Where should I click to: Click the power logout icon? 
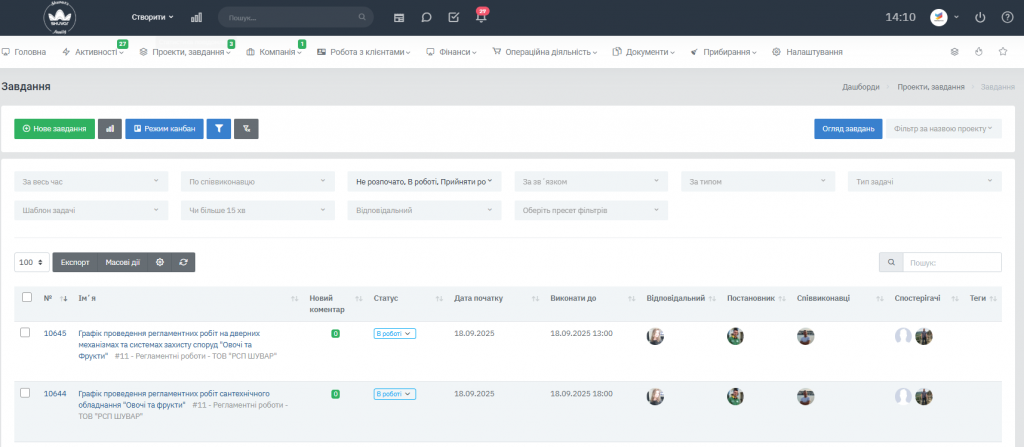coord(979,18)
